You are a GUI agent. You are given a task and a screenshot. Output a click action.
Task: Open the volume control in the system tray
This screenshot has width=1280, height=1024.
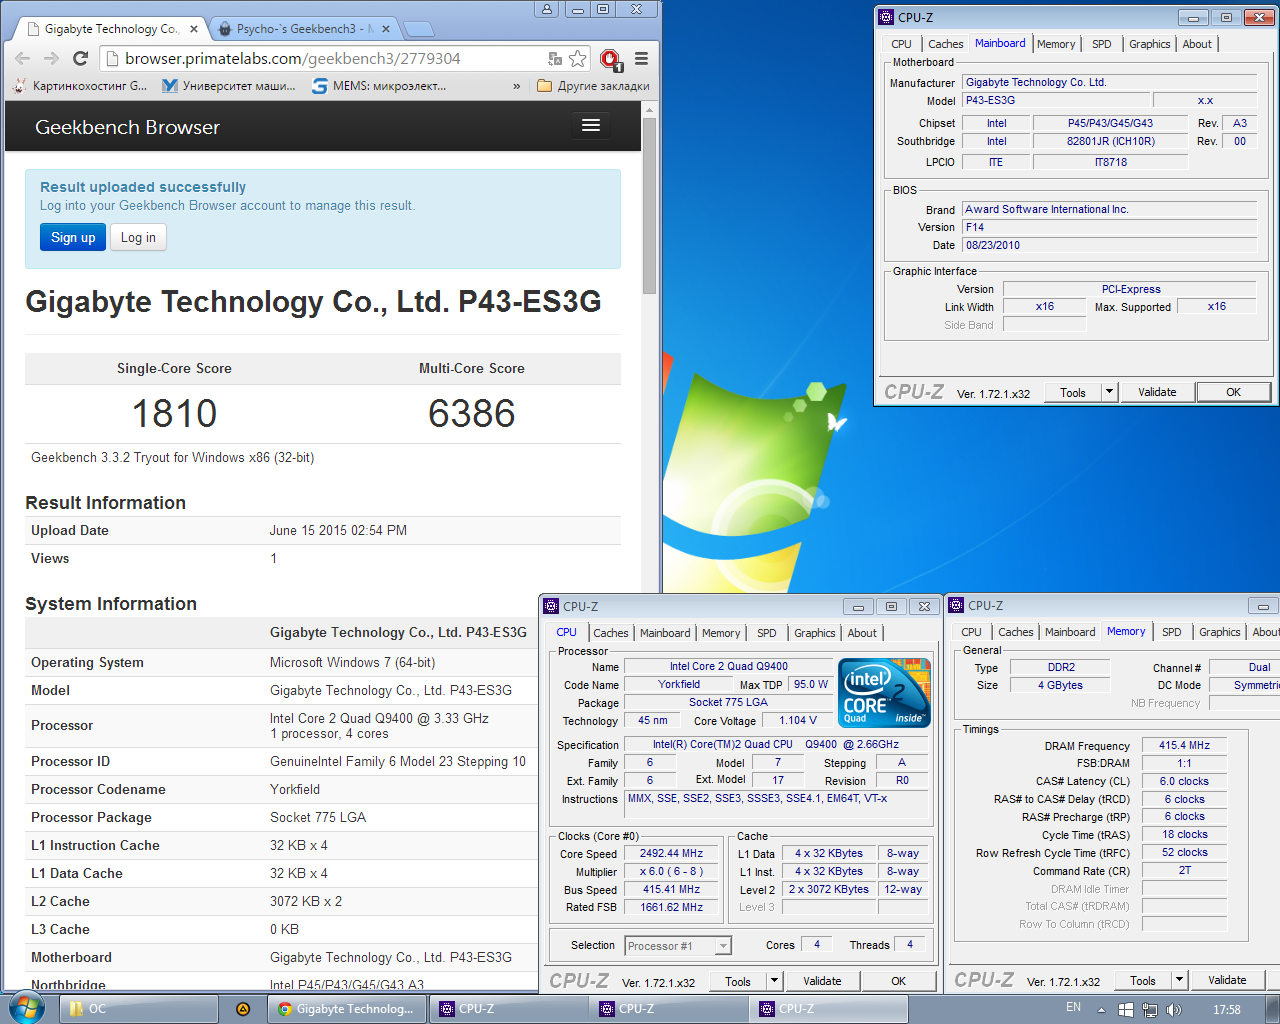(1174, 1010)
